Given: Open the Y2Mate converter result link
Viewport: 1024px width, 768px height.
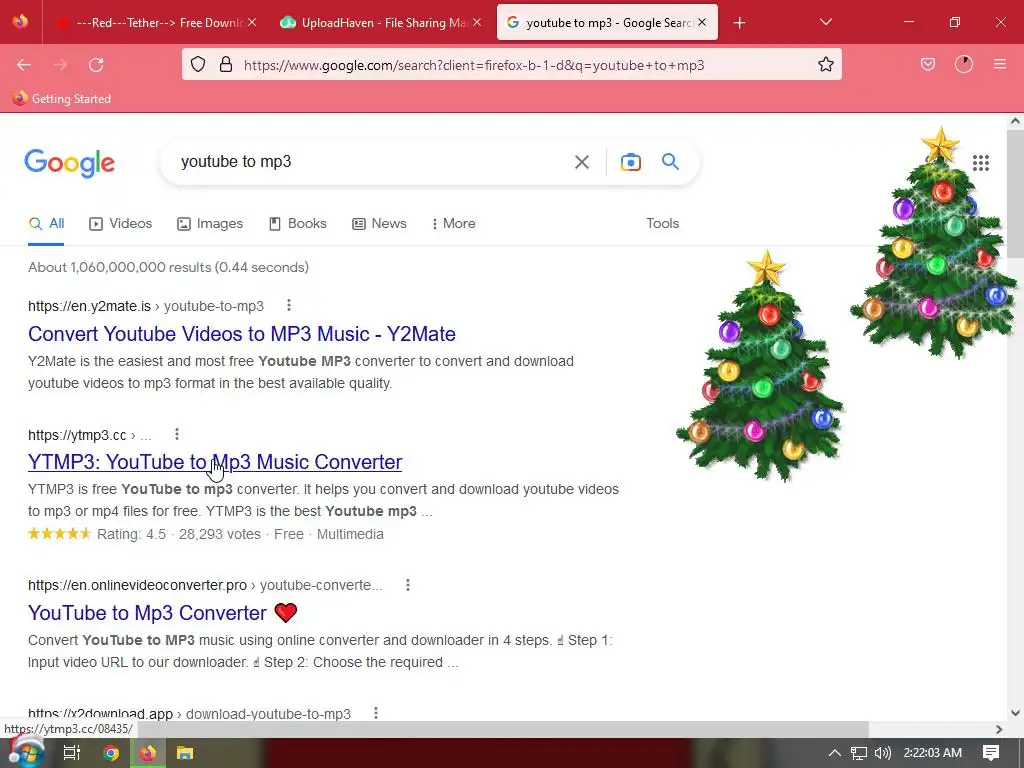Looking at the screenshot, I should click(x=242, y=334).
